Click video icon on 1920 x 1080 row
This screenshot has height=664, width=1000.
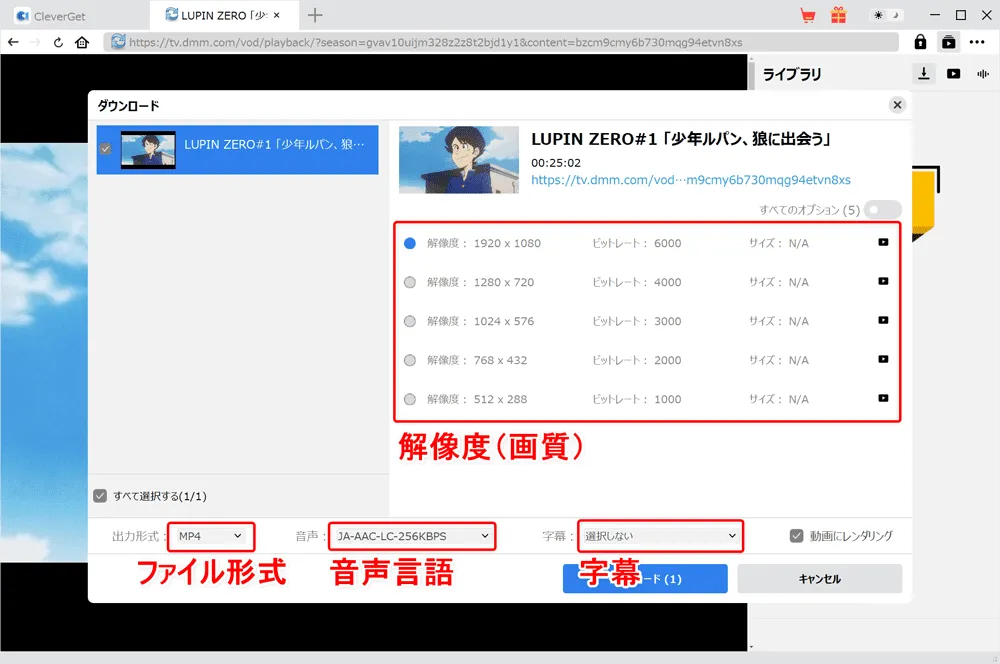(883, 242)
